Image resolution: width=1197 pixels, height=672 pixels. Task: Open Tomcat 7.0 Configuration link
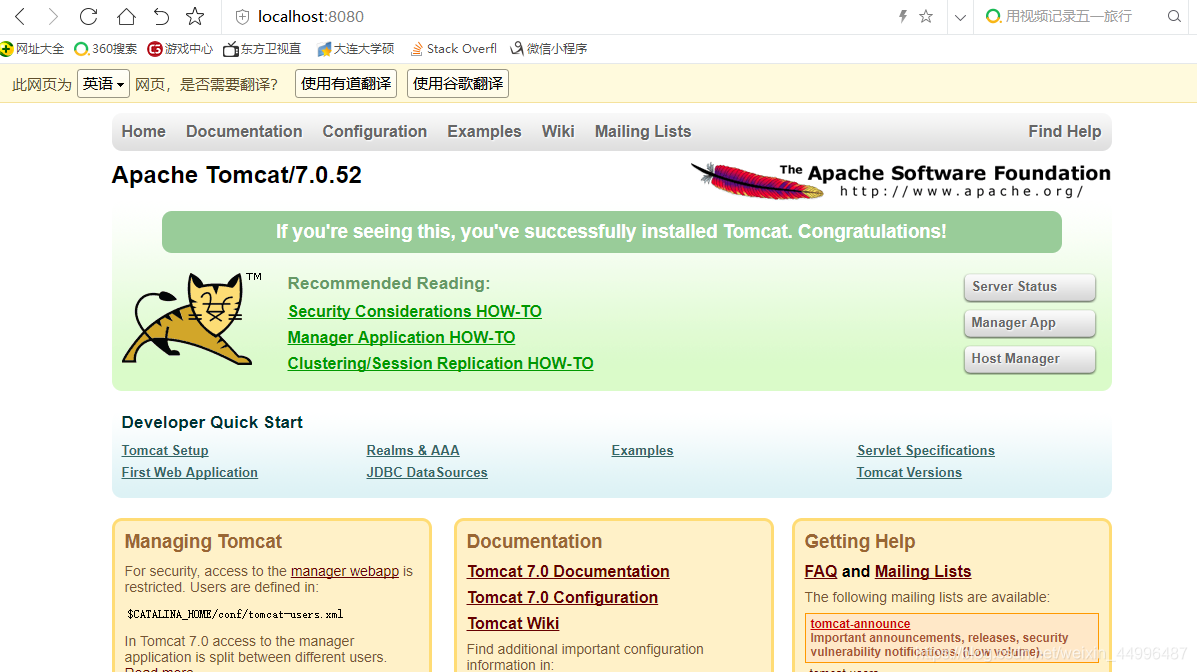click(x=563, y=597)
